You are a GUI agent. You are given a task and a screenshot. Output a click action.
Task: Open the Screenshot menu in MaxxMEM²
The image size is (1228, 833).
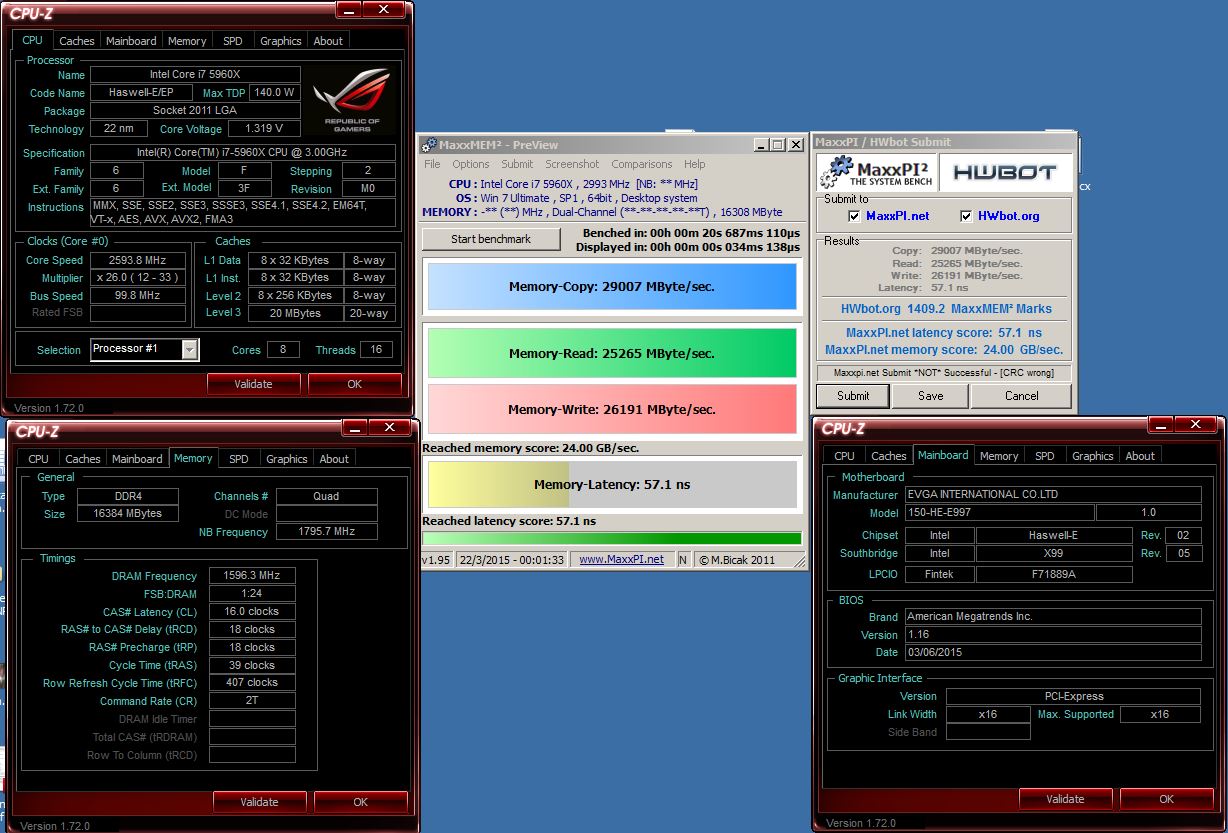[x=572, y=164]
